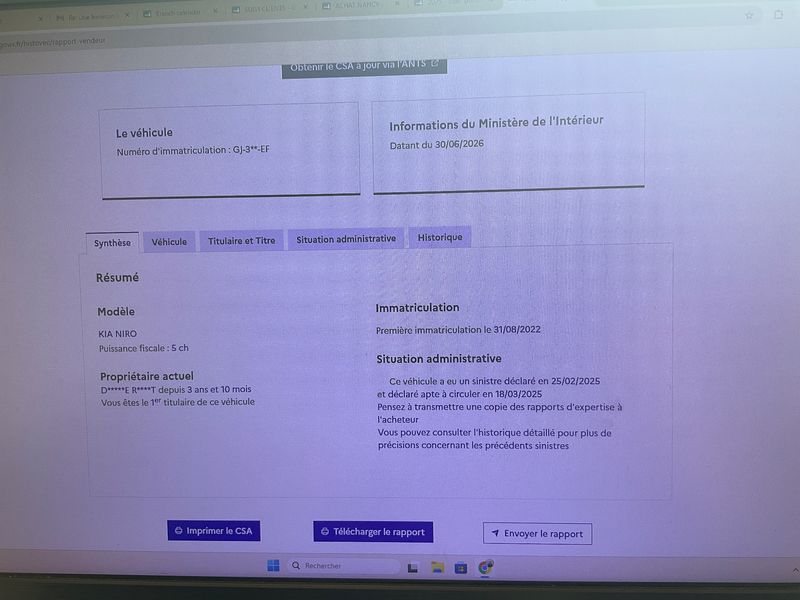Click the 'Situation administrative' section heading
Screen dimensions: 800x600
pyautogui.click(x=439, y=359)
